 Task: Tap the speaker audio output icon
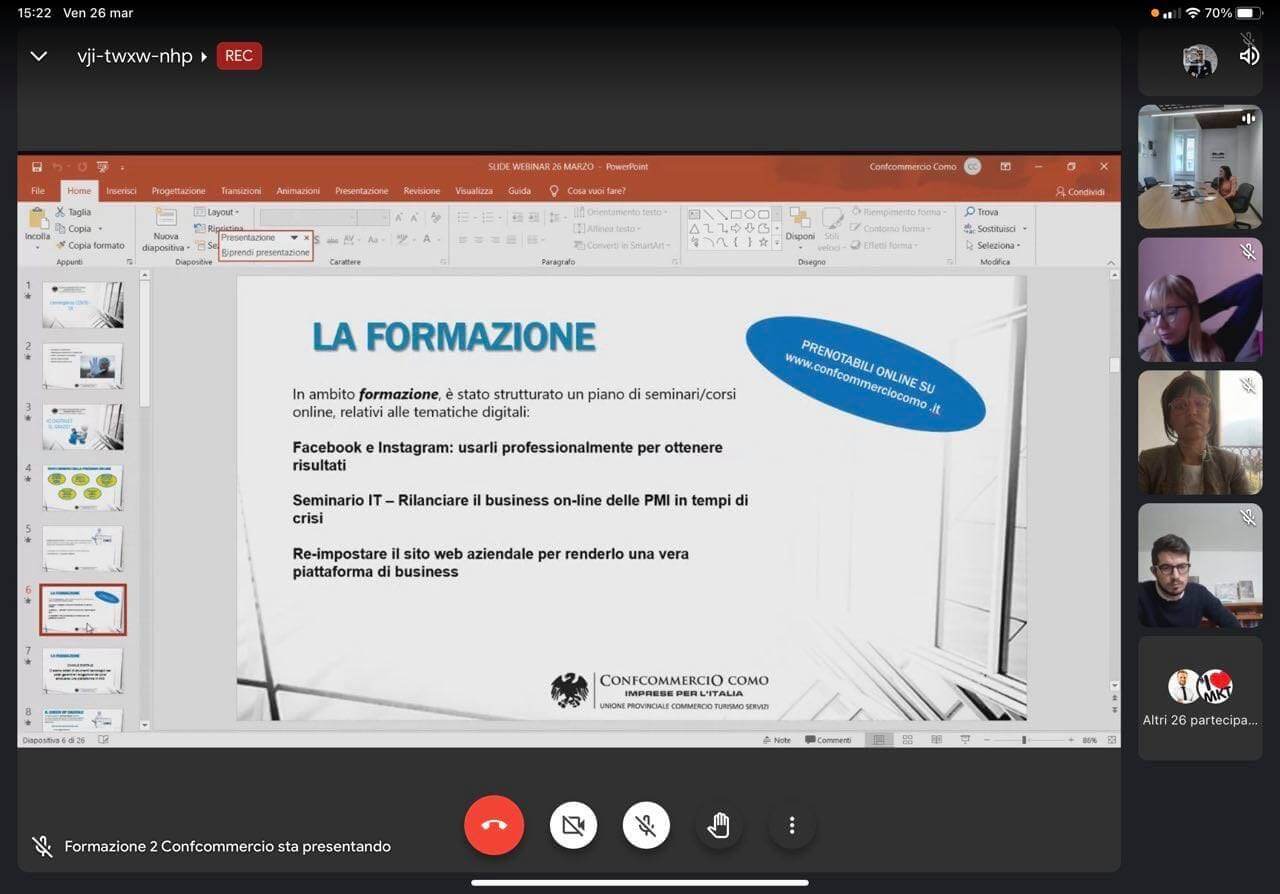coord(1249,56)
